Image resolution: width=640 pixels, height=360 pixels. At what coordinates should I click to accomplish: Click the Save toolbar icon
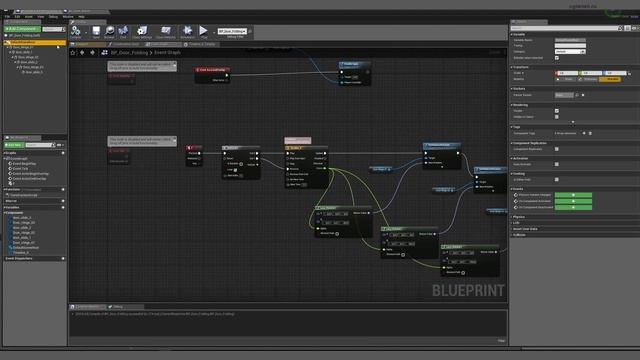(96, 31)
